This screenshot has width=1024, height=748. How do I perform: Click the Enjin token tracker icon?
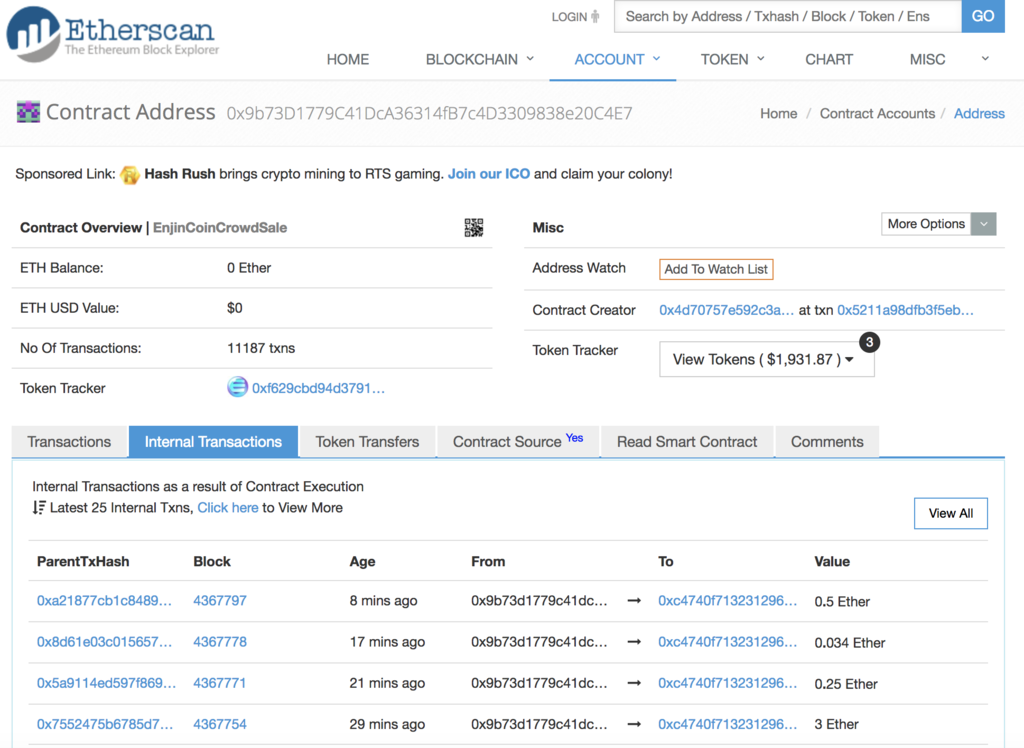click(x=237, y=387)
